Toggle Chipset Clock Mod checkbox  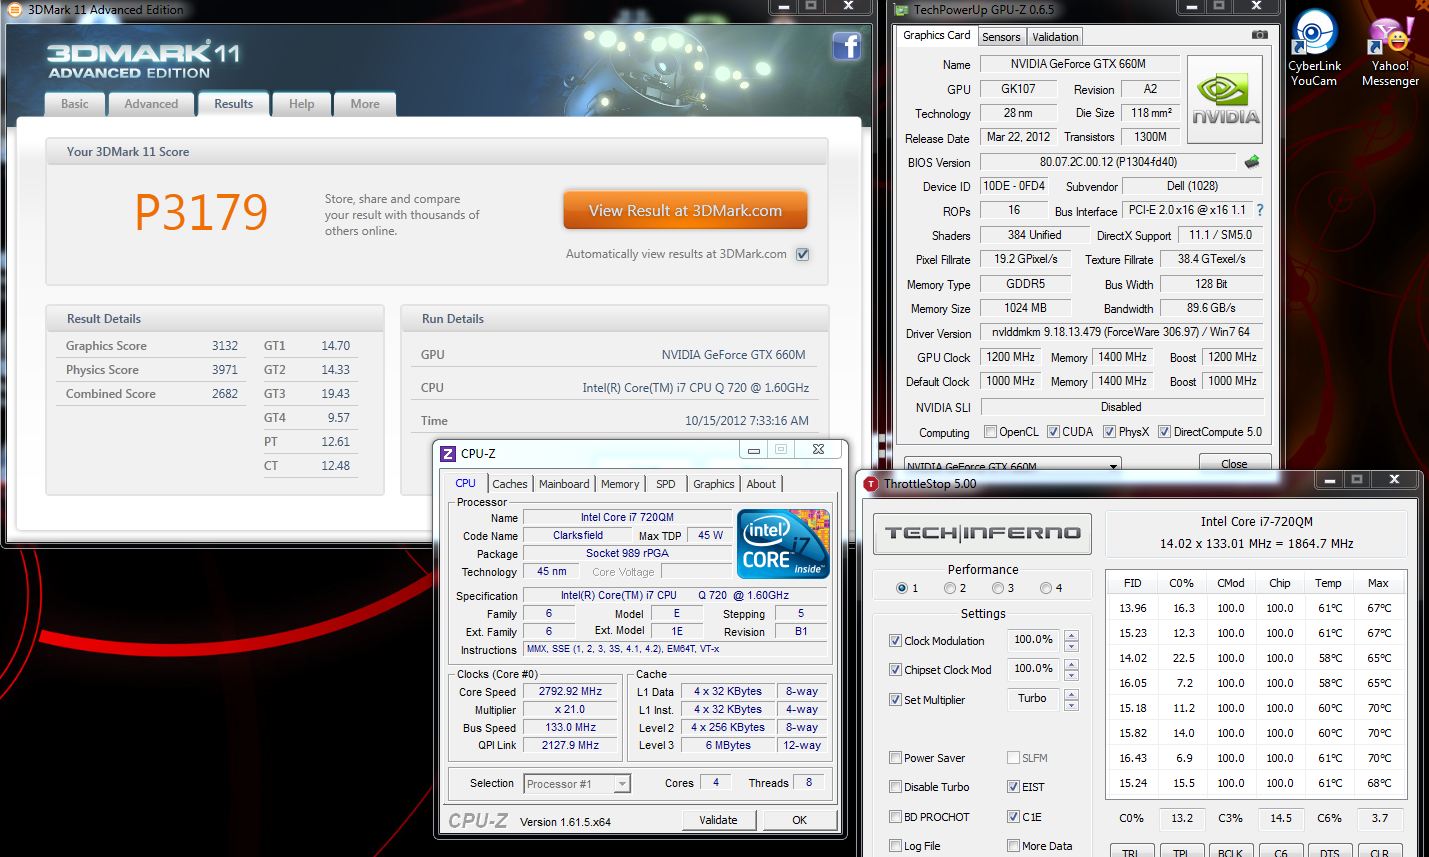pyautogui.click(x=895, y=670)
